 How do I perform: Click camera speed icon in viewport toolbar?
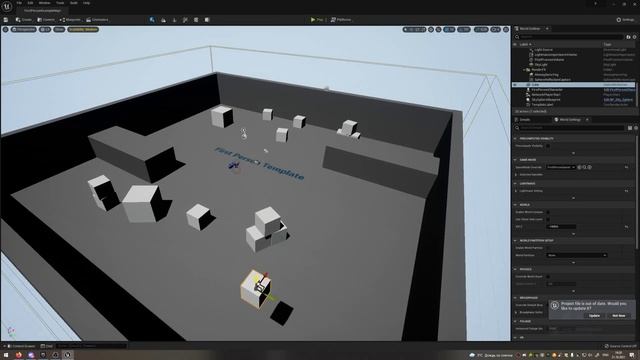point(496,29)
